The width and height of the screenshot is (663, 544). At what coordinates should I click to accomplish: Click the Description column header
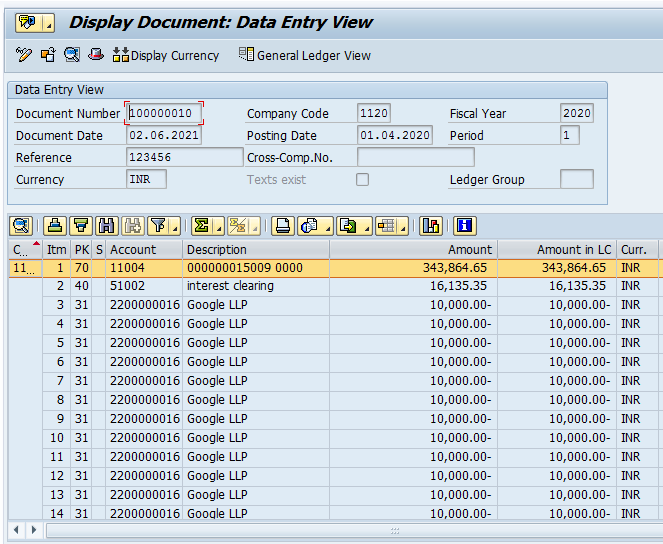coord(256,250)
